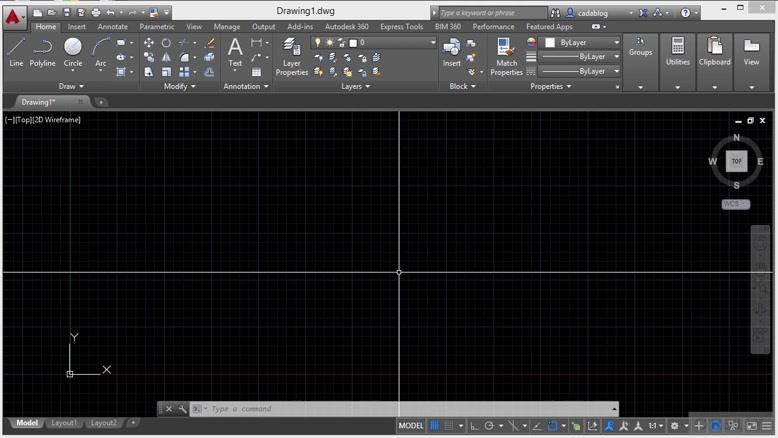This screenshot has height=438, width=778.
Task: Click the Help question mark button
Action: click(685, 13)
